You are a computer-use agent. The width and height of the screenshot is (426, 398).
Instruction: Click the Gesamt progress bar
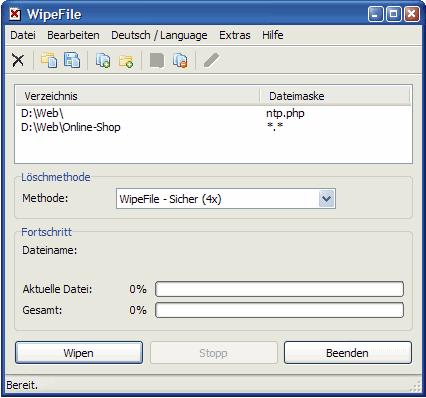[279, 310]
